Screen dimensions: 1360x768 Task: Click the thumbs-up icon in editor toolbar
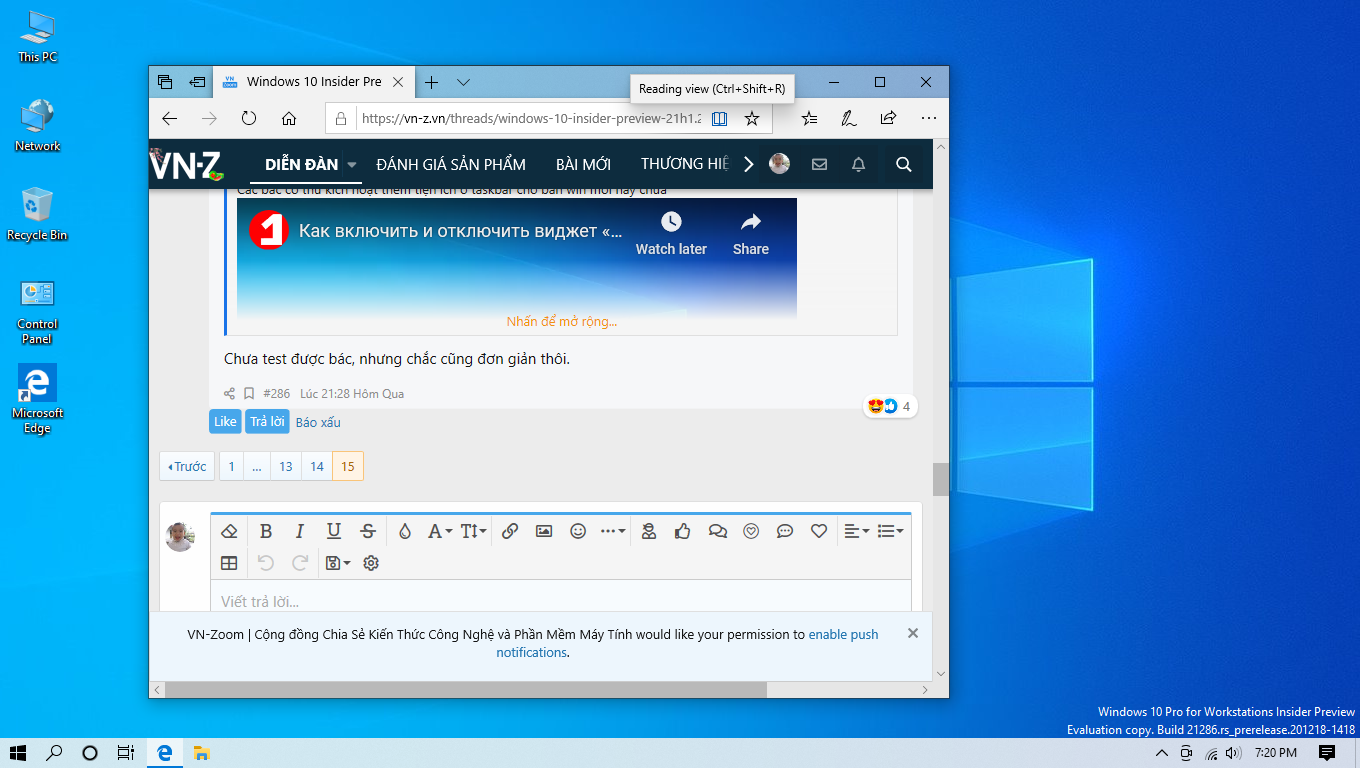pyautogui.click(x=683, y=531)
